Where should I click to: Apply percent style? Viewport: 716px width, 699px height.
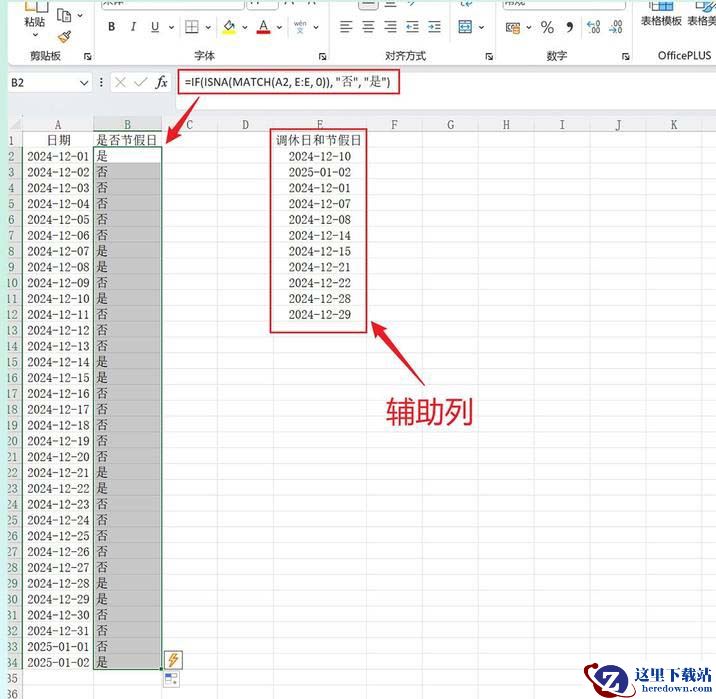tap(547, 27)
